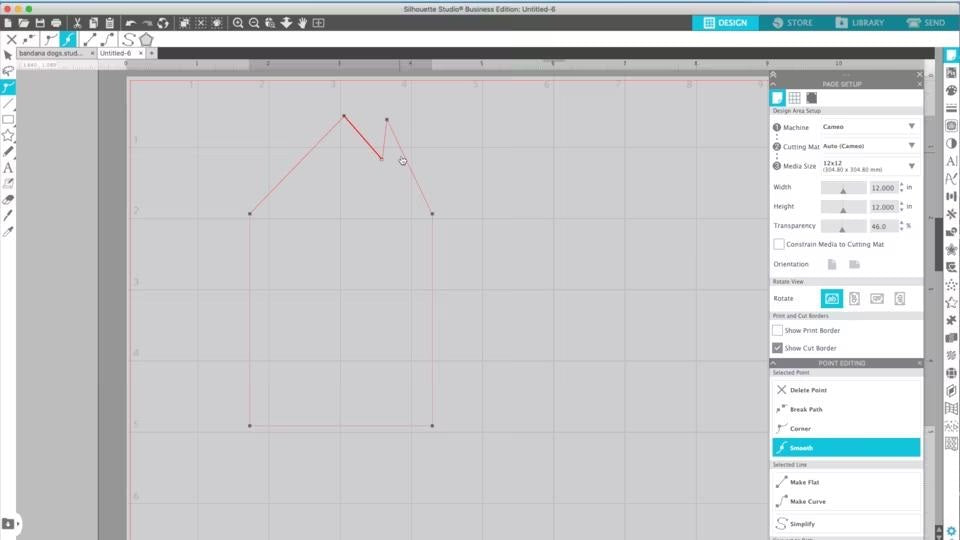Click the Width value stepper arrows
960x540 pixels.
click(901, 187)
